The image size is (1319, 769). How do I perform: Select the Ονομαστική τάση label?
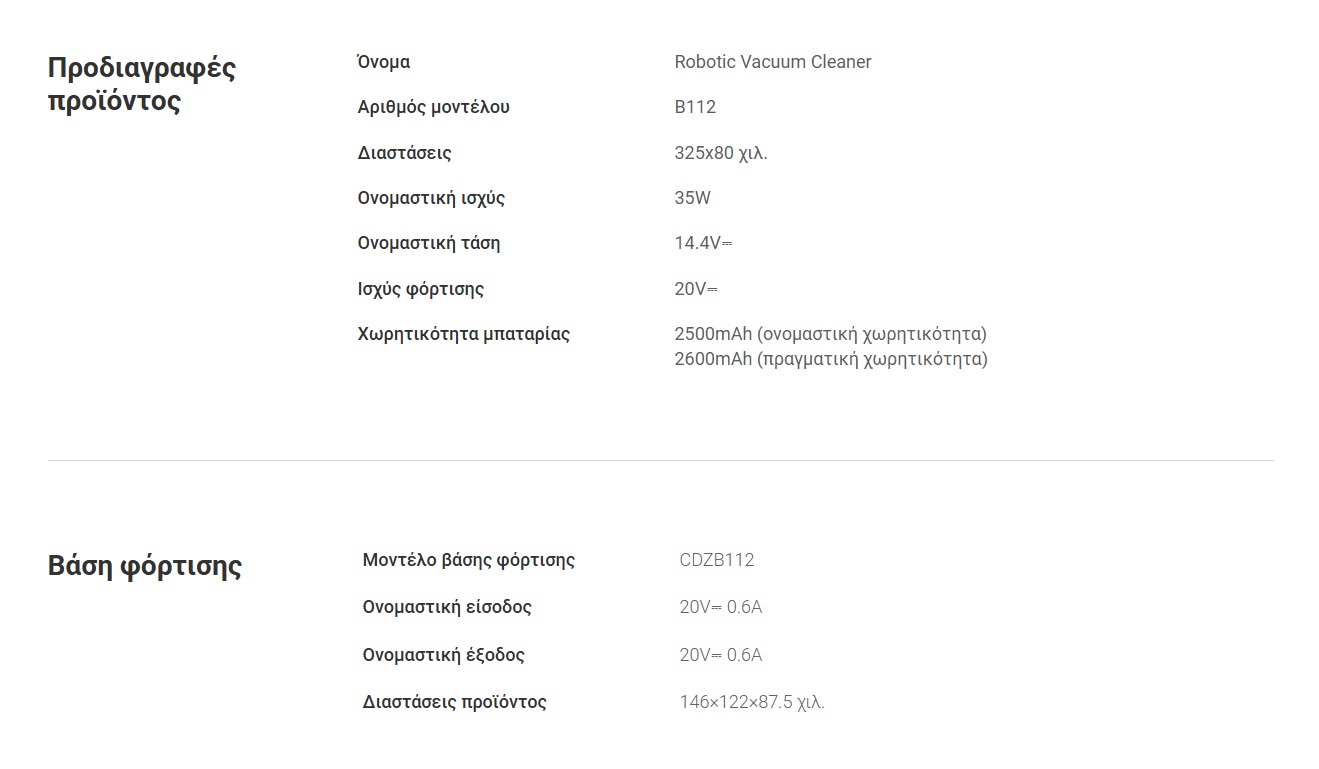pos(429,243)
